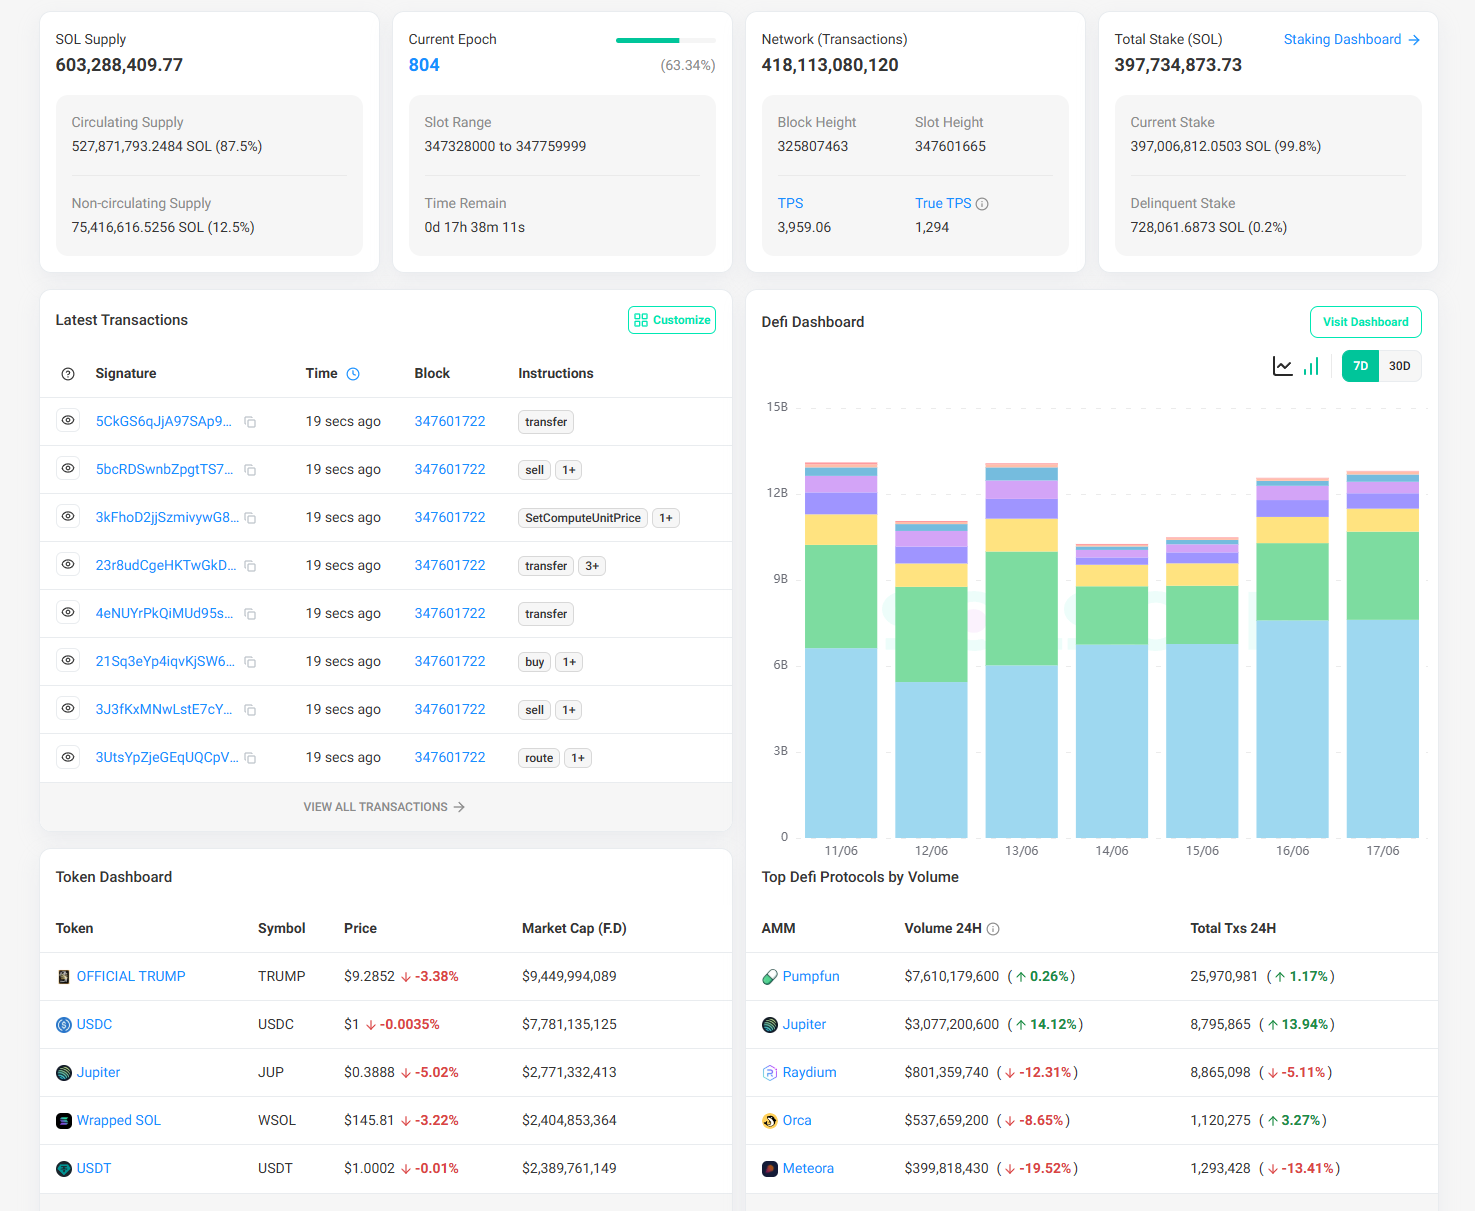Copy signature 3UtsYpZjeGEqUQCpV
This screenshot has height=1211, width=1475.
click(x=250, y=759)
